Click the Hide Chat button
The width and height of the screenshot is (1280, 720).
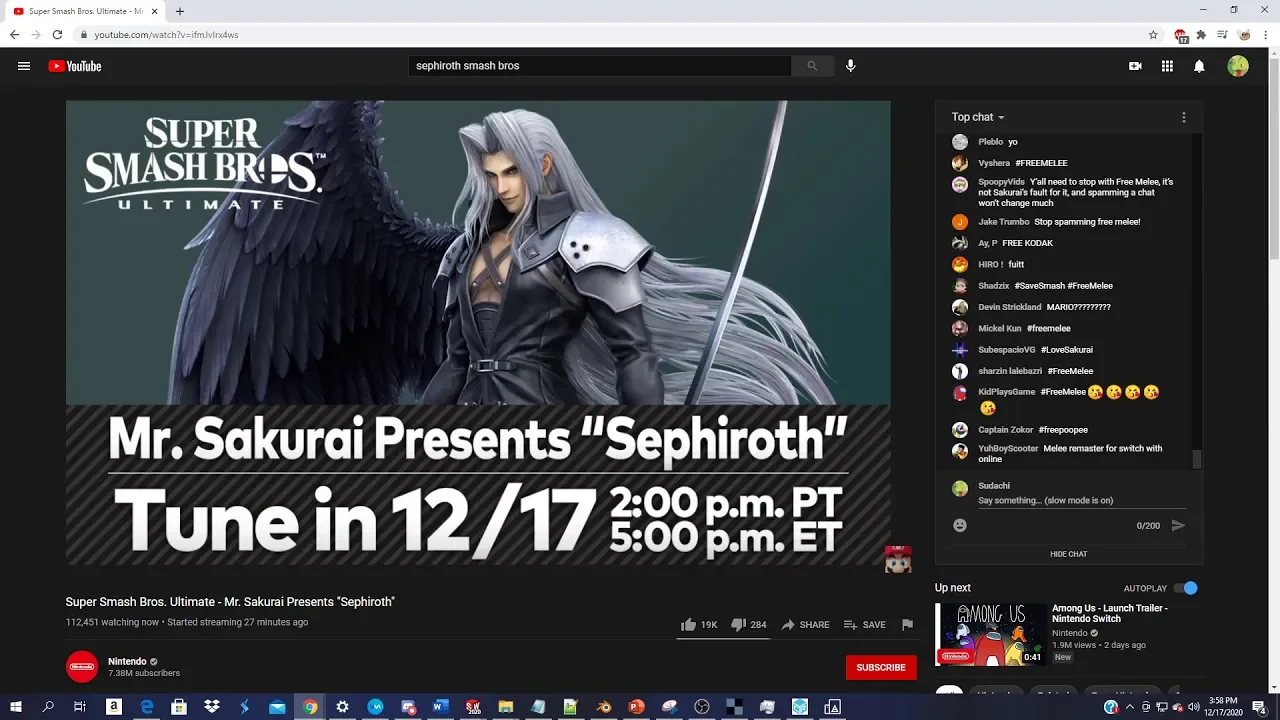(1068, 554)
